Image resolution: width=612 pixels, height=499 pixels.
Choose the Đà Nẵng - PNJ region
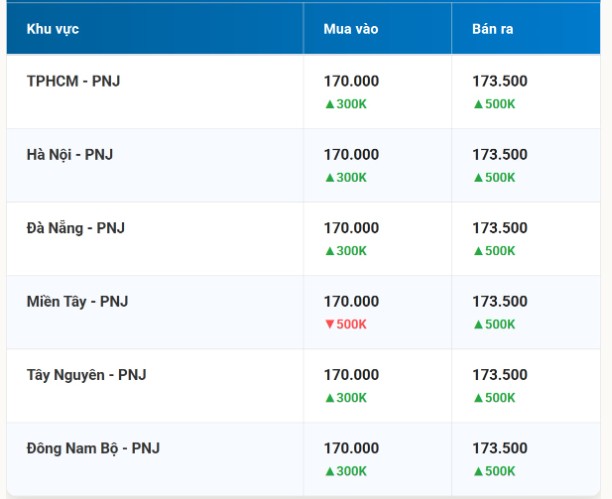[x=76, y=228]
